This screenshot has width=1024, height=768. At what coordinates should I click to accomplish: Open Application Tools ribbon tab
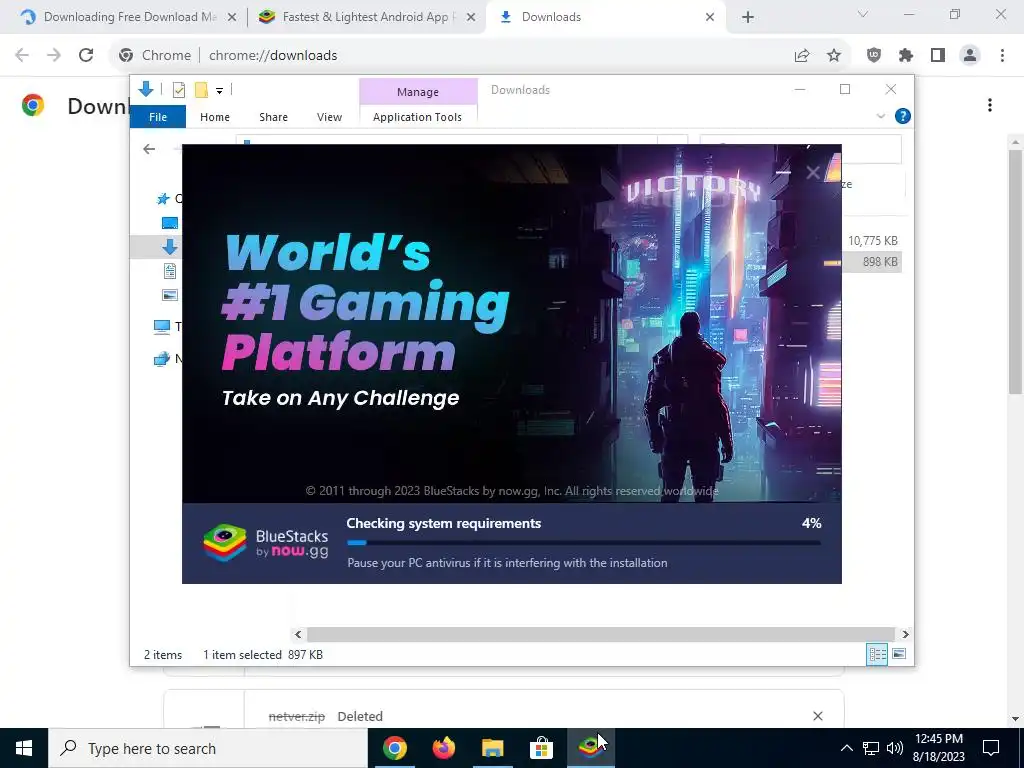pyautogui.click(x=417, y=117)
